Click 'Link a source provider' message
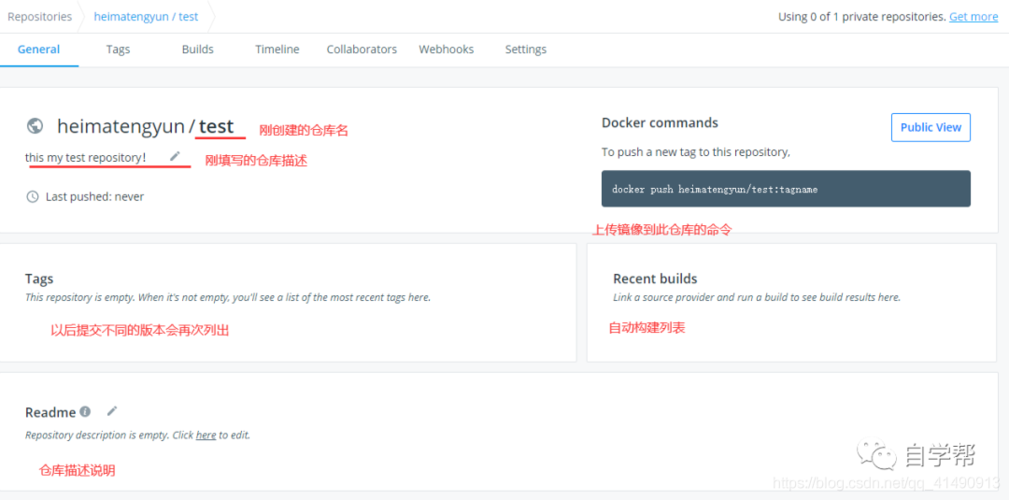This screenshot has height=500, width=1009. click(757, 297)
